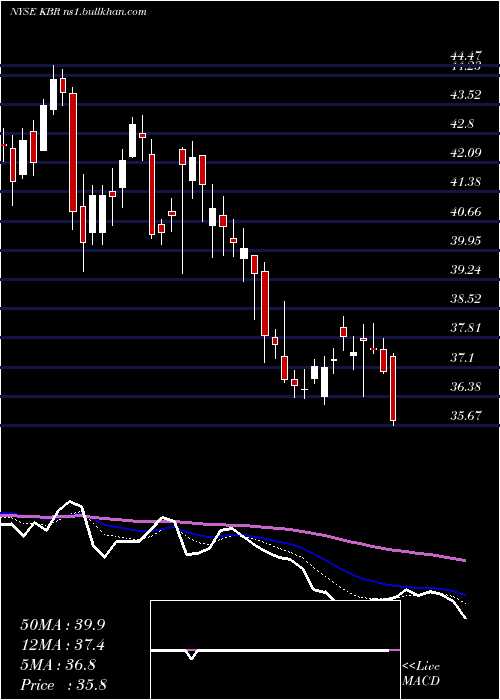Image resolution: width=500 pixels, height=700 pixels.
Task: Select the 40.66 price level label
Action: 466,211
